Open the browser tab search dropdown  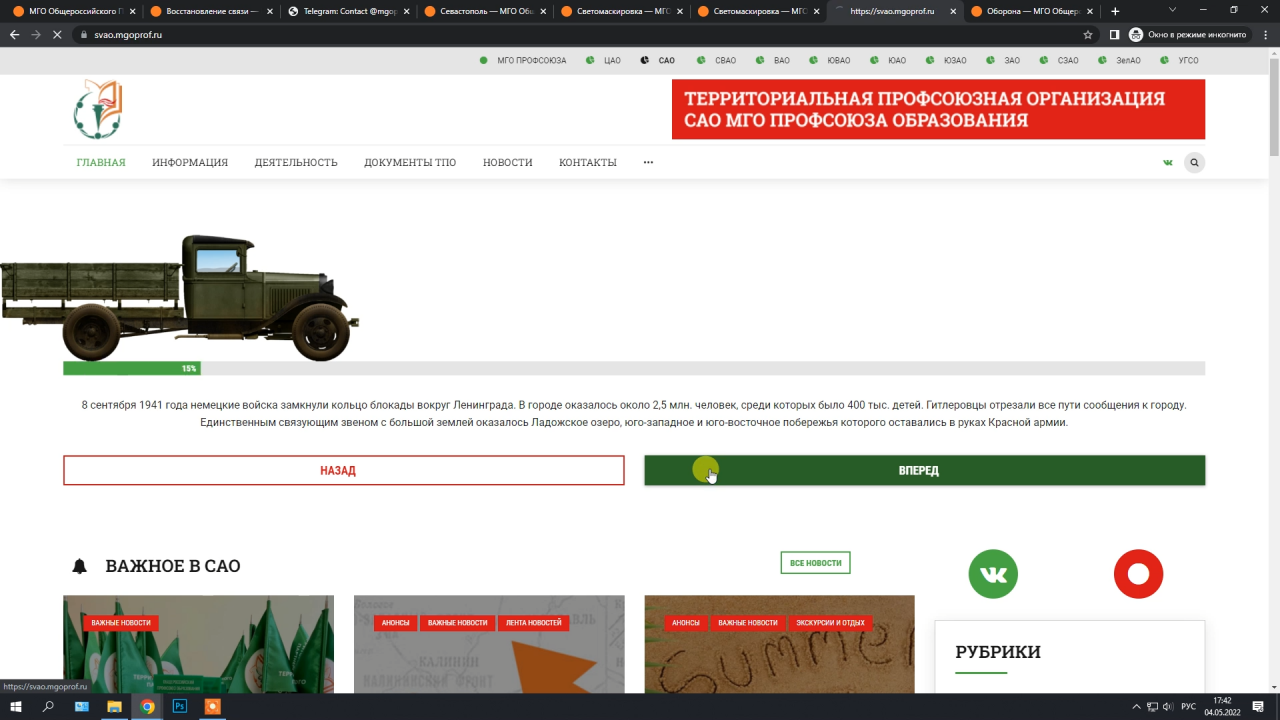pyautogui.click(x=1173, y=10)
